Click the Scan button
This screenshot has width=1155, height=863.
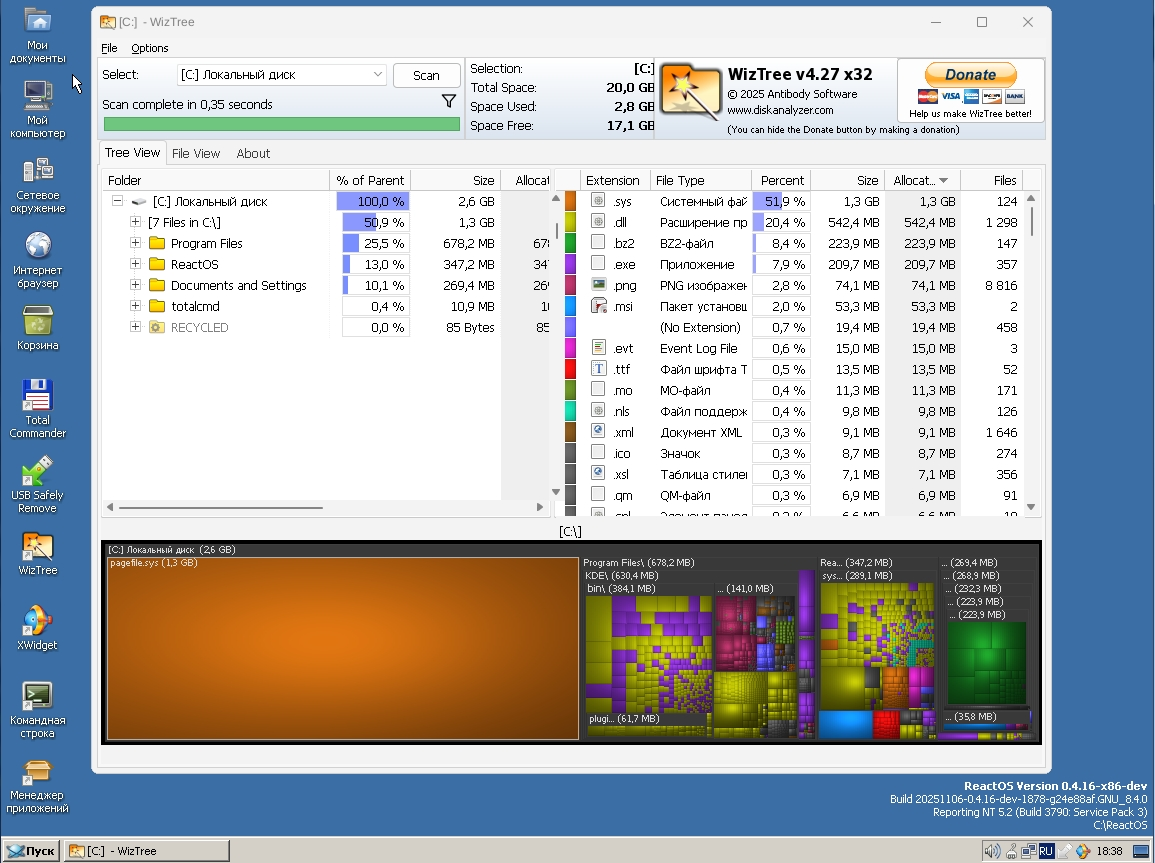click(x=426, y=74)
